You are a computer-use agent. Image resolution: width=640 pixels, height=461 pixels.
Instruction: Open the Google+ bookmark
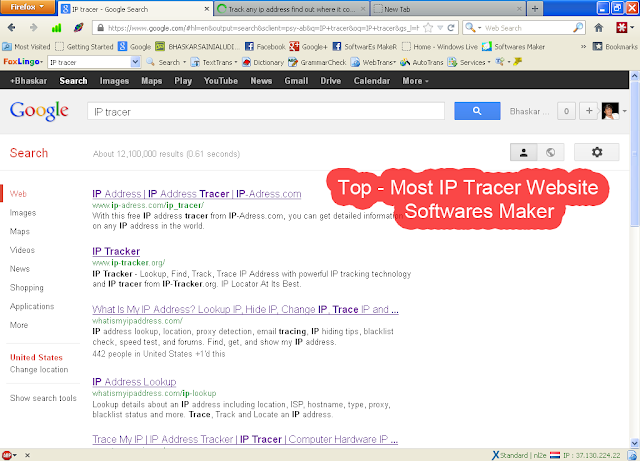309,47
